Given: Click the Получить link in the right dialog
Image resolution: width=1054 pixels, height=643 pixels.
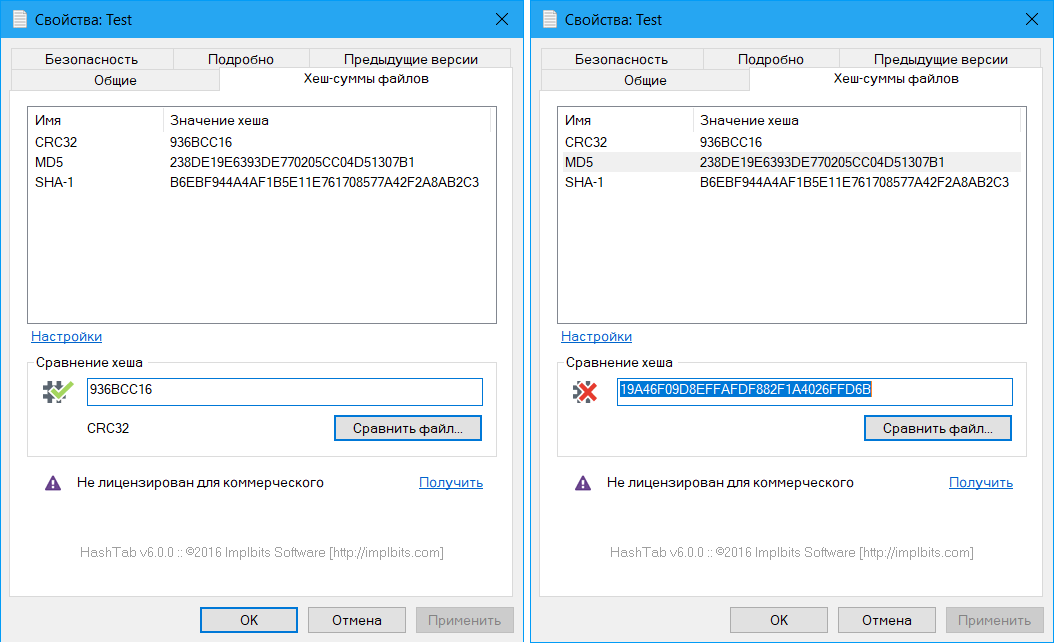Looking at the screenshot, I should [980, 483].
